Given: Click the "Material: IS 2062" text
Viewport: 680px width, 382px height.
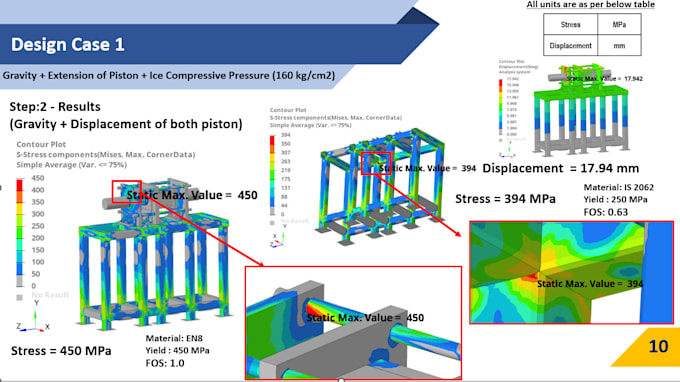Looking at the screenshot, I should (618, 187).
